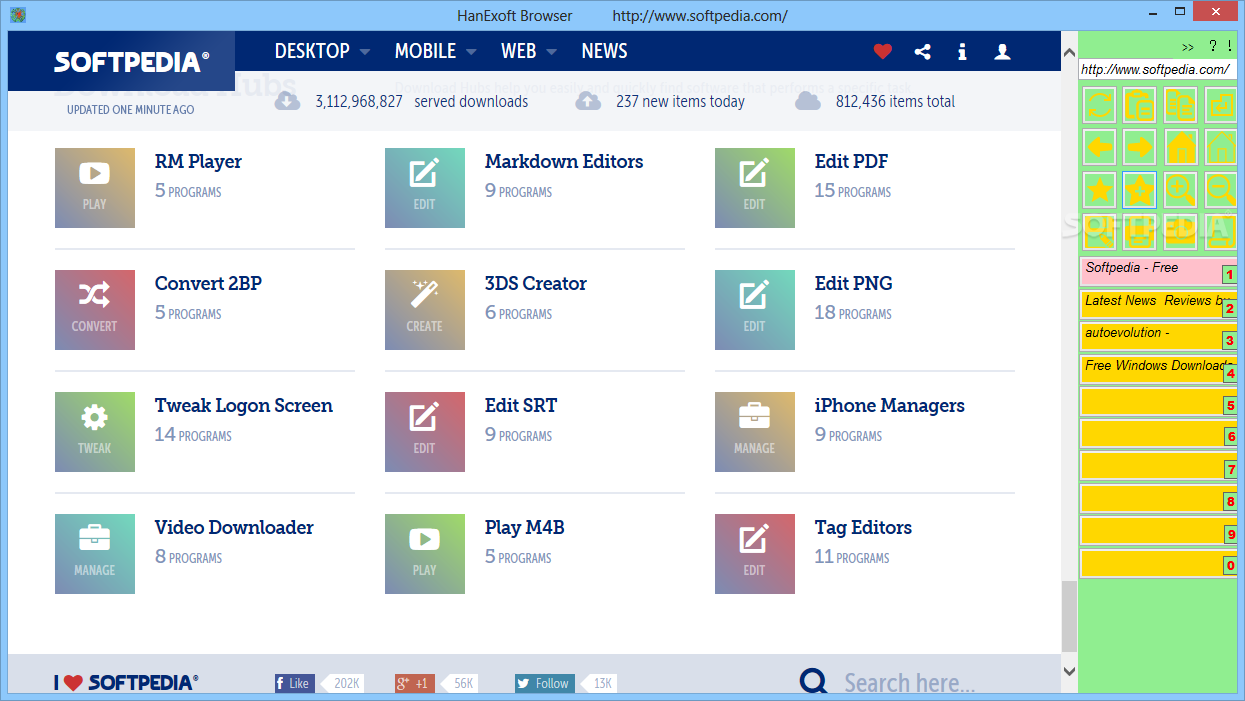The width and height of the screenshot is (1245, 701).
Task: Open favorites with the plain star icon
Action: click(x=1100, y=189)
